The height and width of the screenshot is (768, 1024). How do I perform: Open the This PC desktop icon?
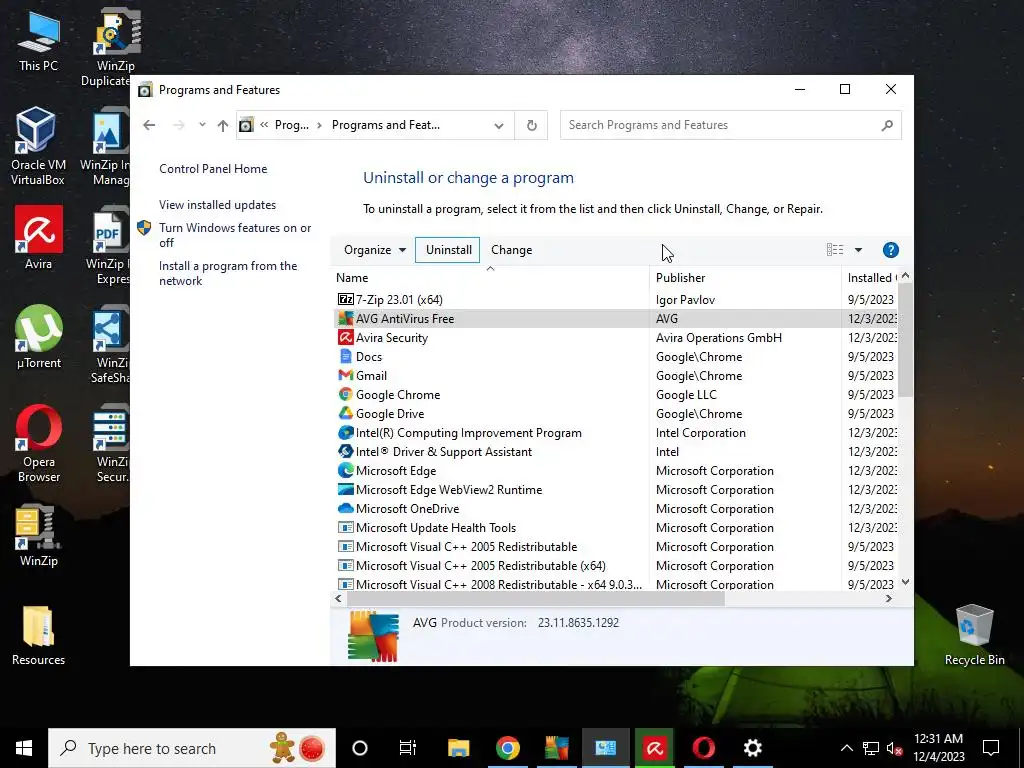click(38, 40)
